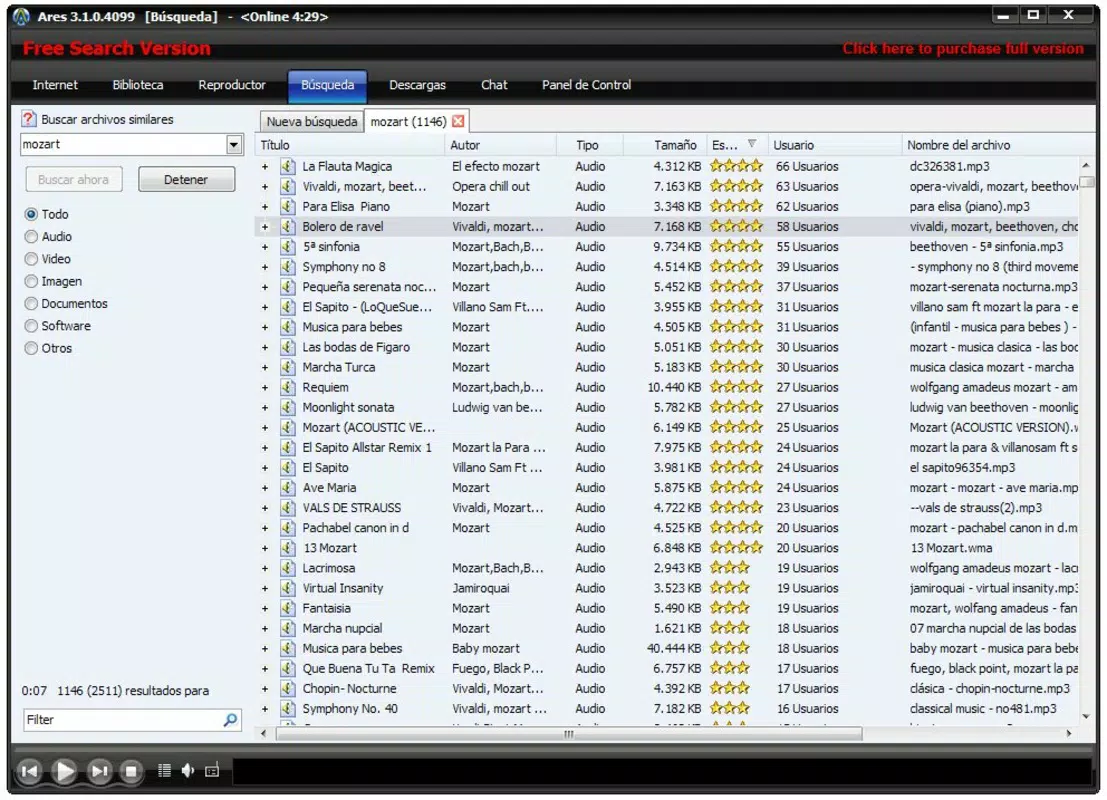The height and width of the screenshot is (800, 1107).
Task: Click the audio file icon for El Sapito Allstar Remix 1
Action: (287, 448)
